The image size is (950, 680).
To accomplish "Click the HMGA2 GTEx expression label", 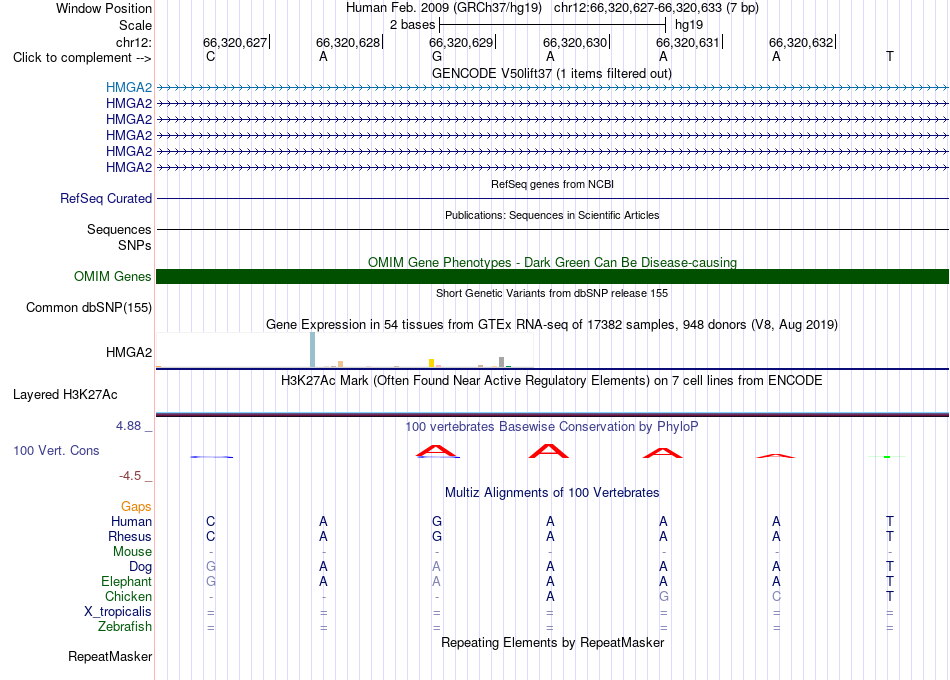I will [x=128, y=352].
